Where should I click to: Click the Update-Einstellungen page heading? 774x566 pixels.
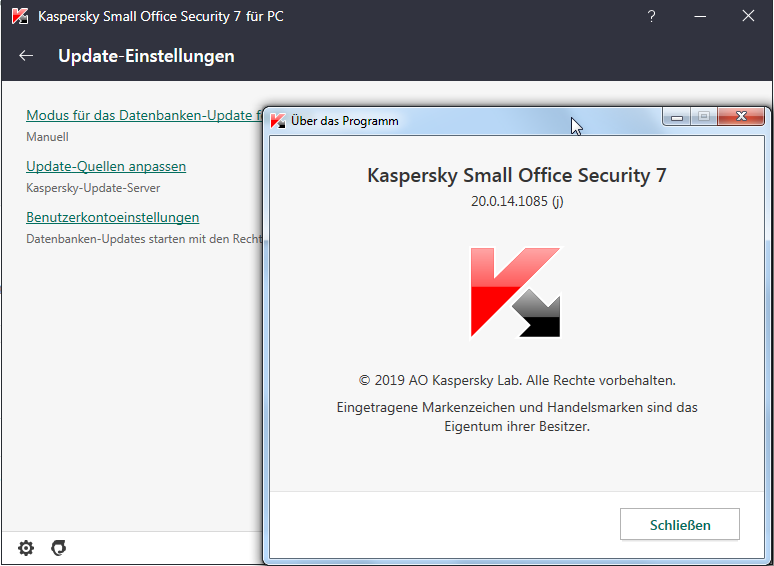pyautogui.click(x=146, y=56)
